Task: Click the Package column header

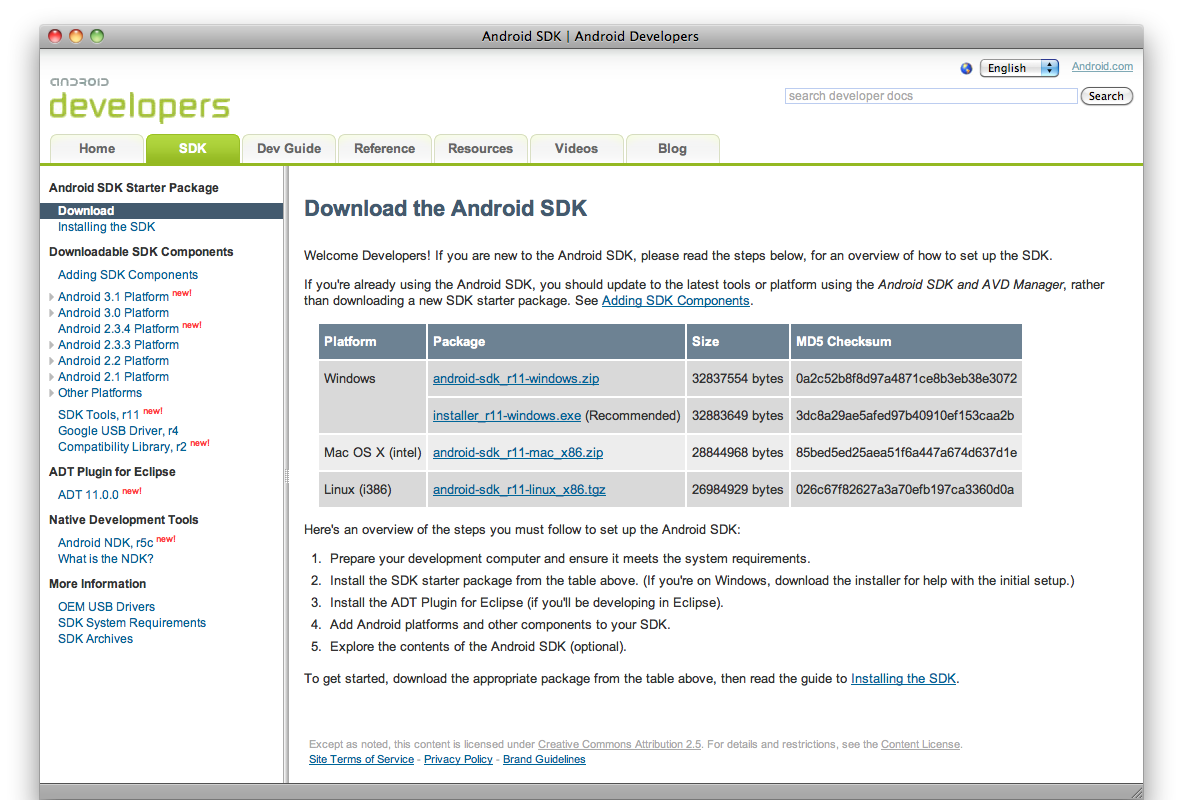Action: 556,342
